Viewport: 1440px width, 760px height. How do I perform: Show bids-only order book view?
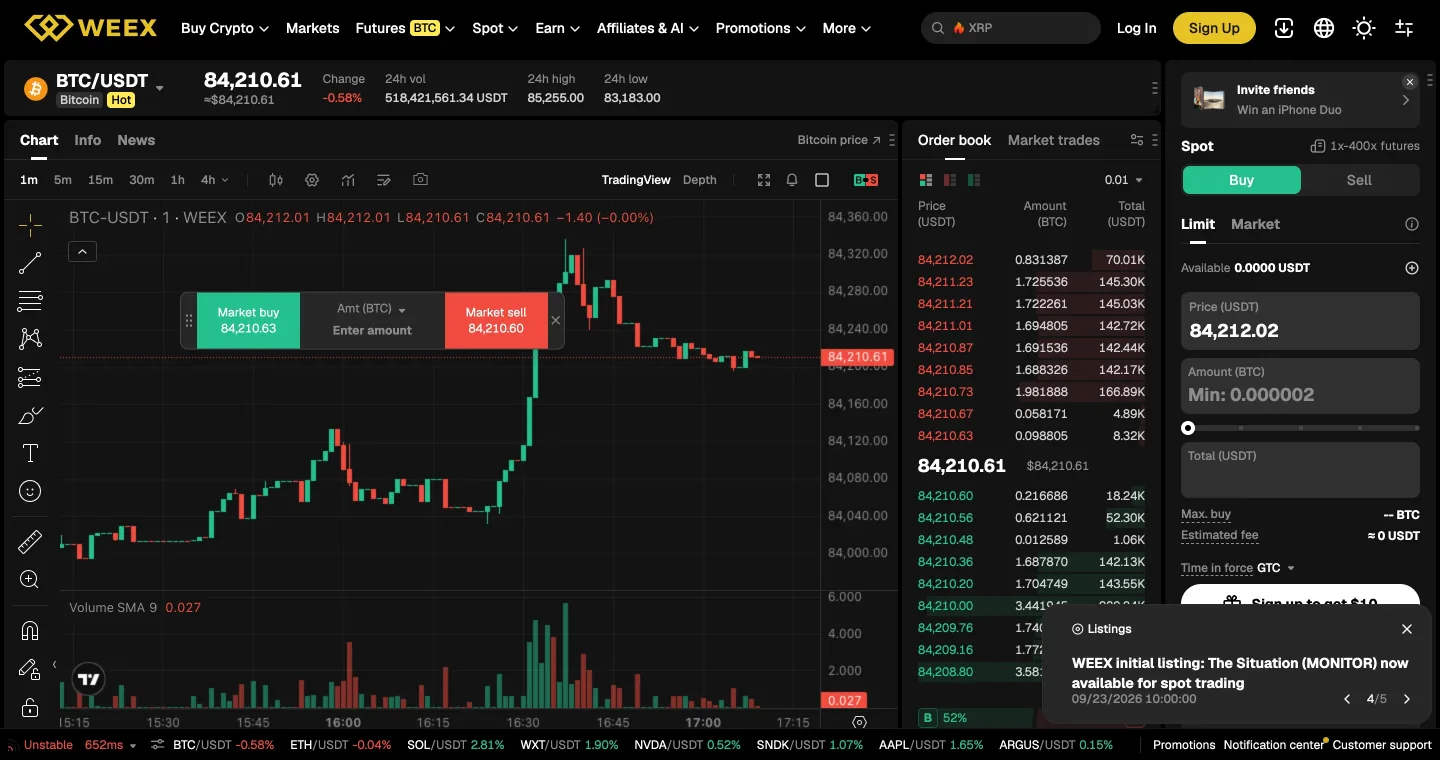(974, 180)
